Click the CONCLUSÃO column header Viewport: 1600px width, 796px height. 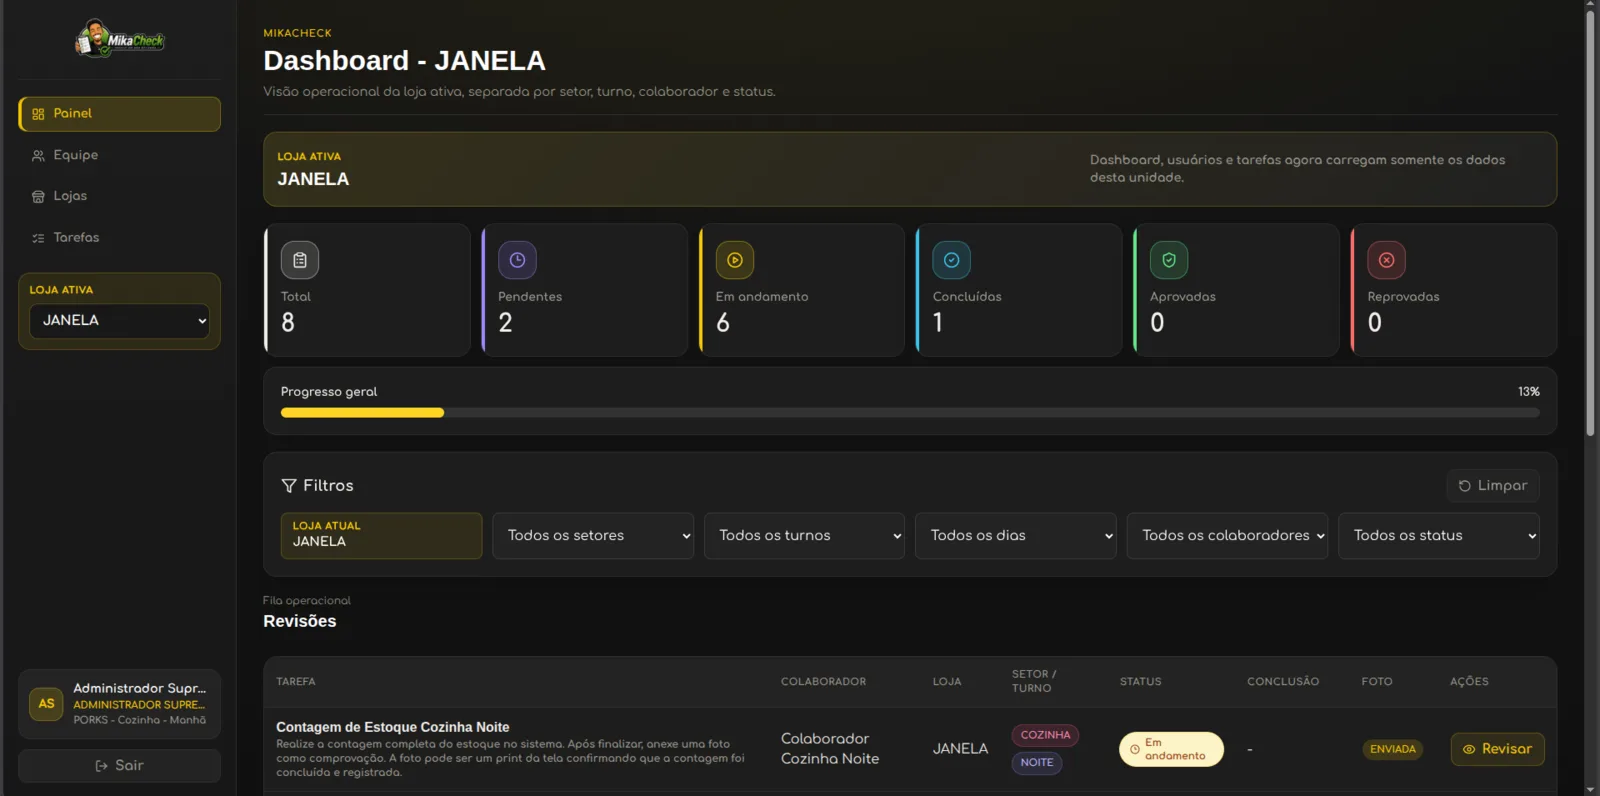coord(1283,682)
